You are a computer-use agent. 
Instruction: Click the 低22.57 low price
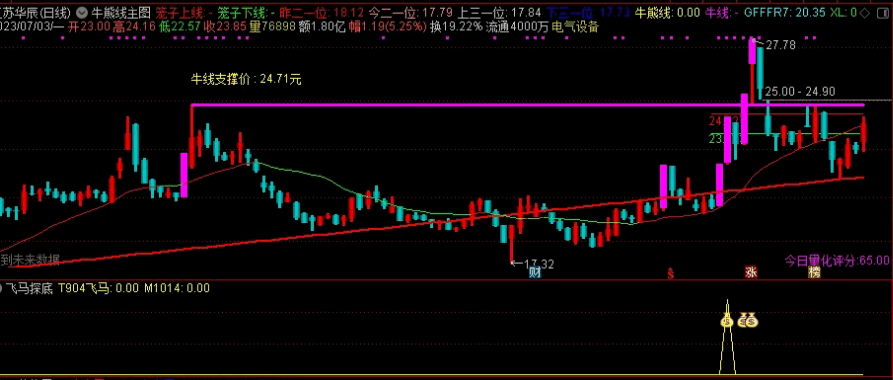point(179,26)
